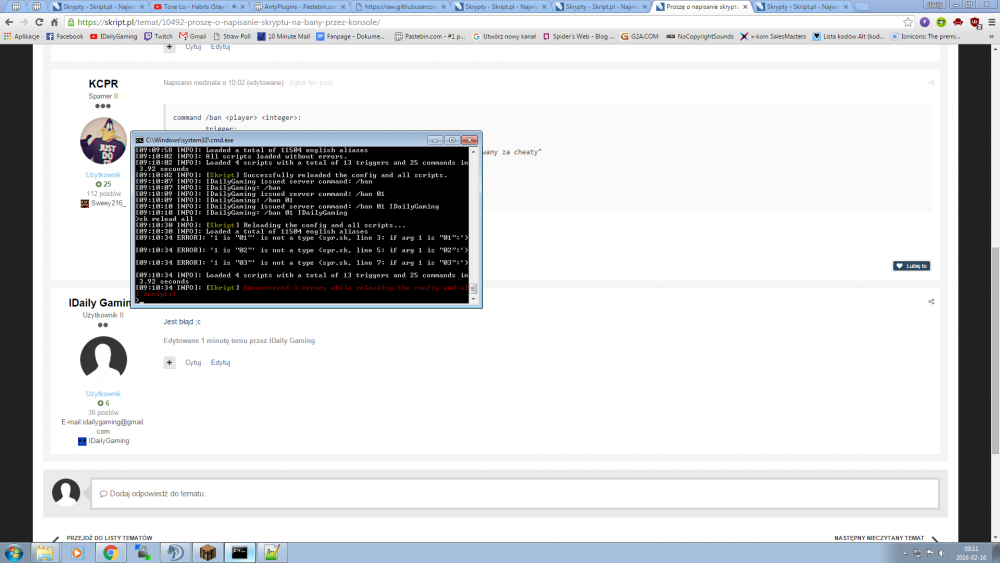Open Sweey216_ Minecraft account link
This screenshot has height=563, width=1000.
pos(103,203)
